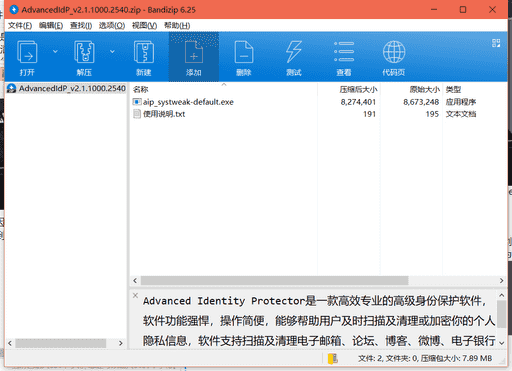This screenshot has height=371, width=512.
Task: Click the New archive (新建) icon
Action: [144, 52]
